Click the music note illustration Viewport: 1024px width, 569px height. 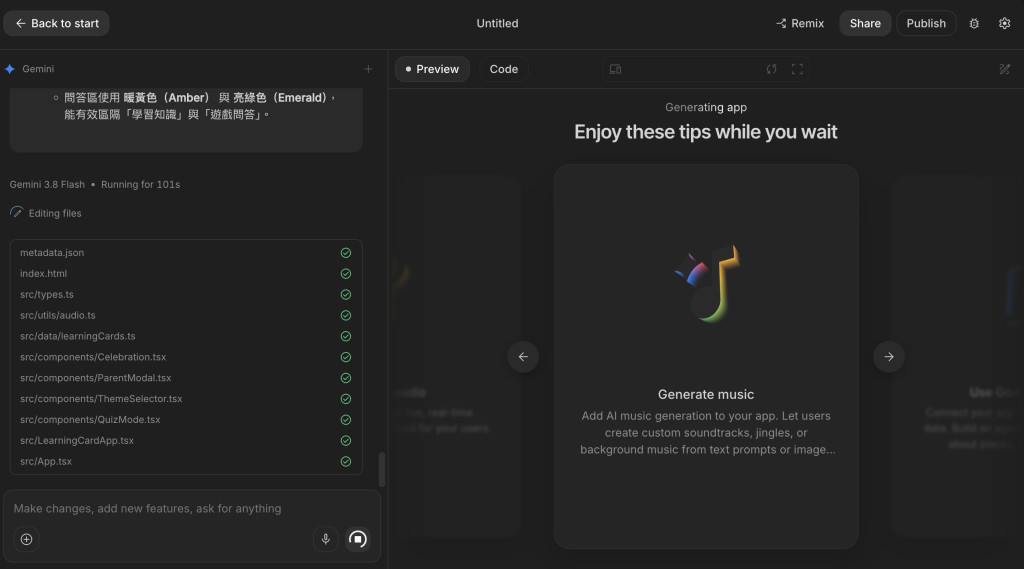coord(707,284)
